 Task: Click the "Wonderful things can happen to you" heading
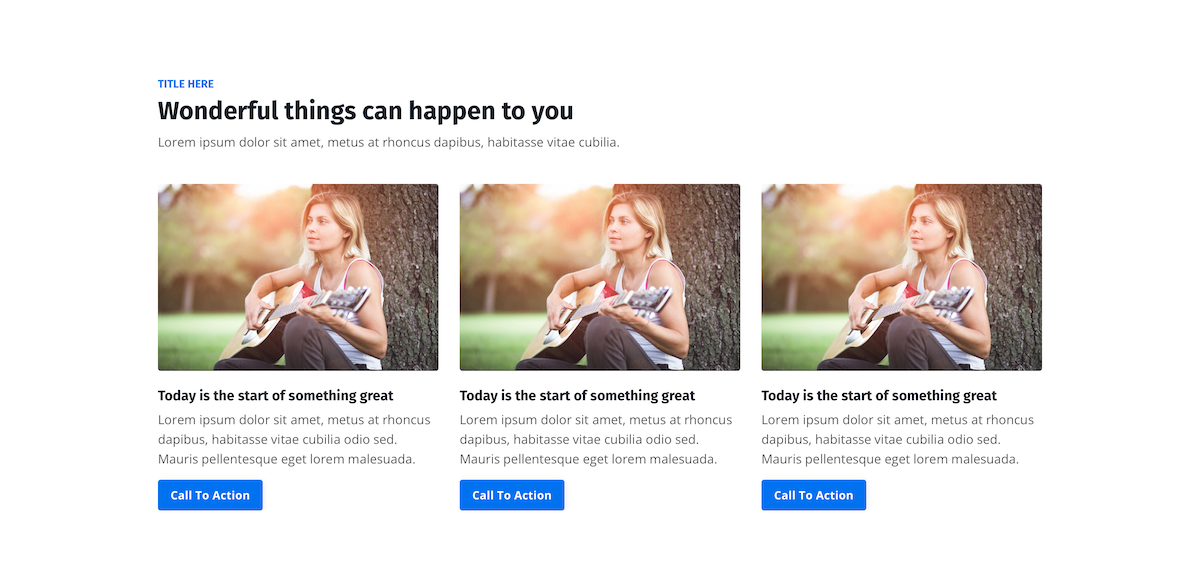(365, 110)
